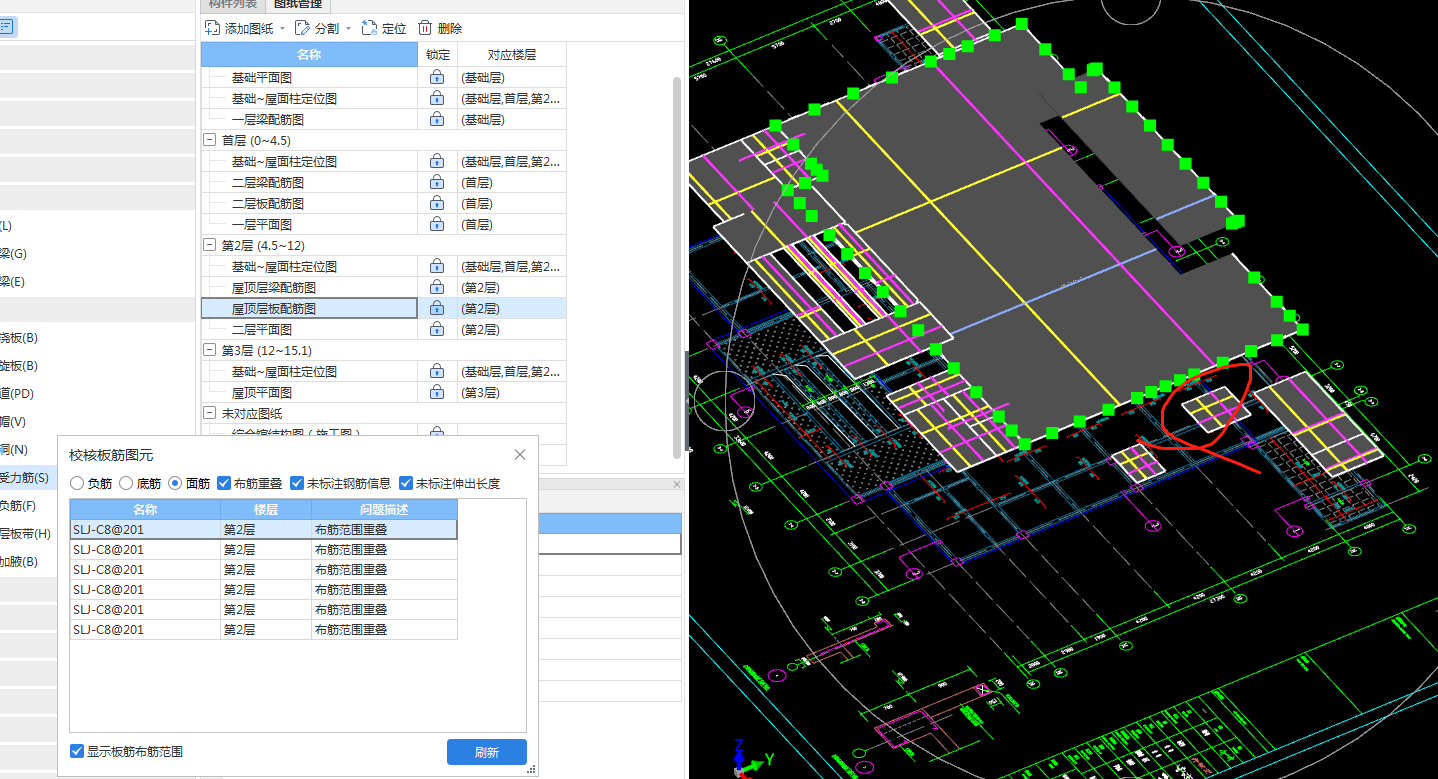1438x779 pixels.
Task: Switch to the 构件列表 tab
Action: point(232,4)
